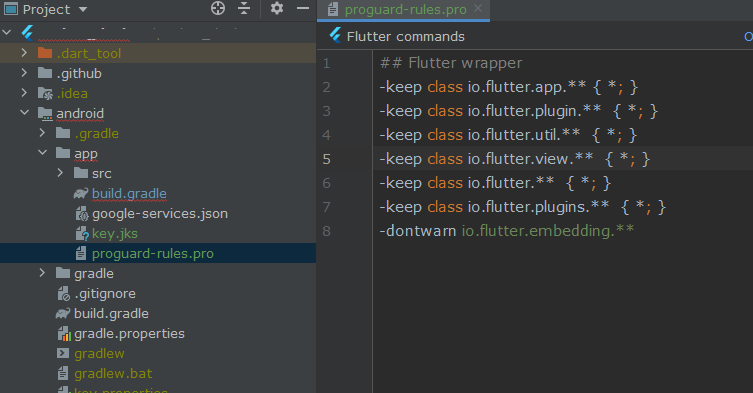Image resolution: width=753 pixels, height=393 pixels.
Task: Select the gradle folder row
Action: tap(158, 273)
